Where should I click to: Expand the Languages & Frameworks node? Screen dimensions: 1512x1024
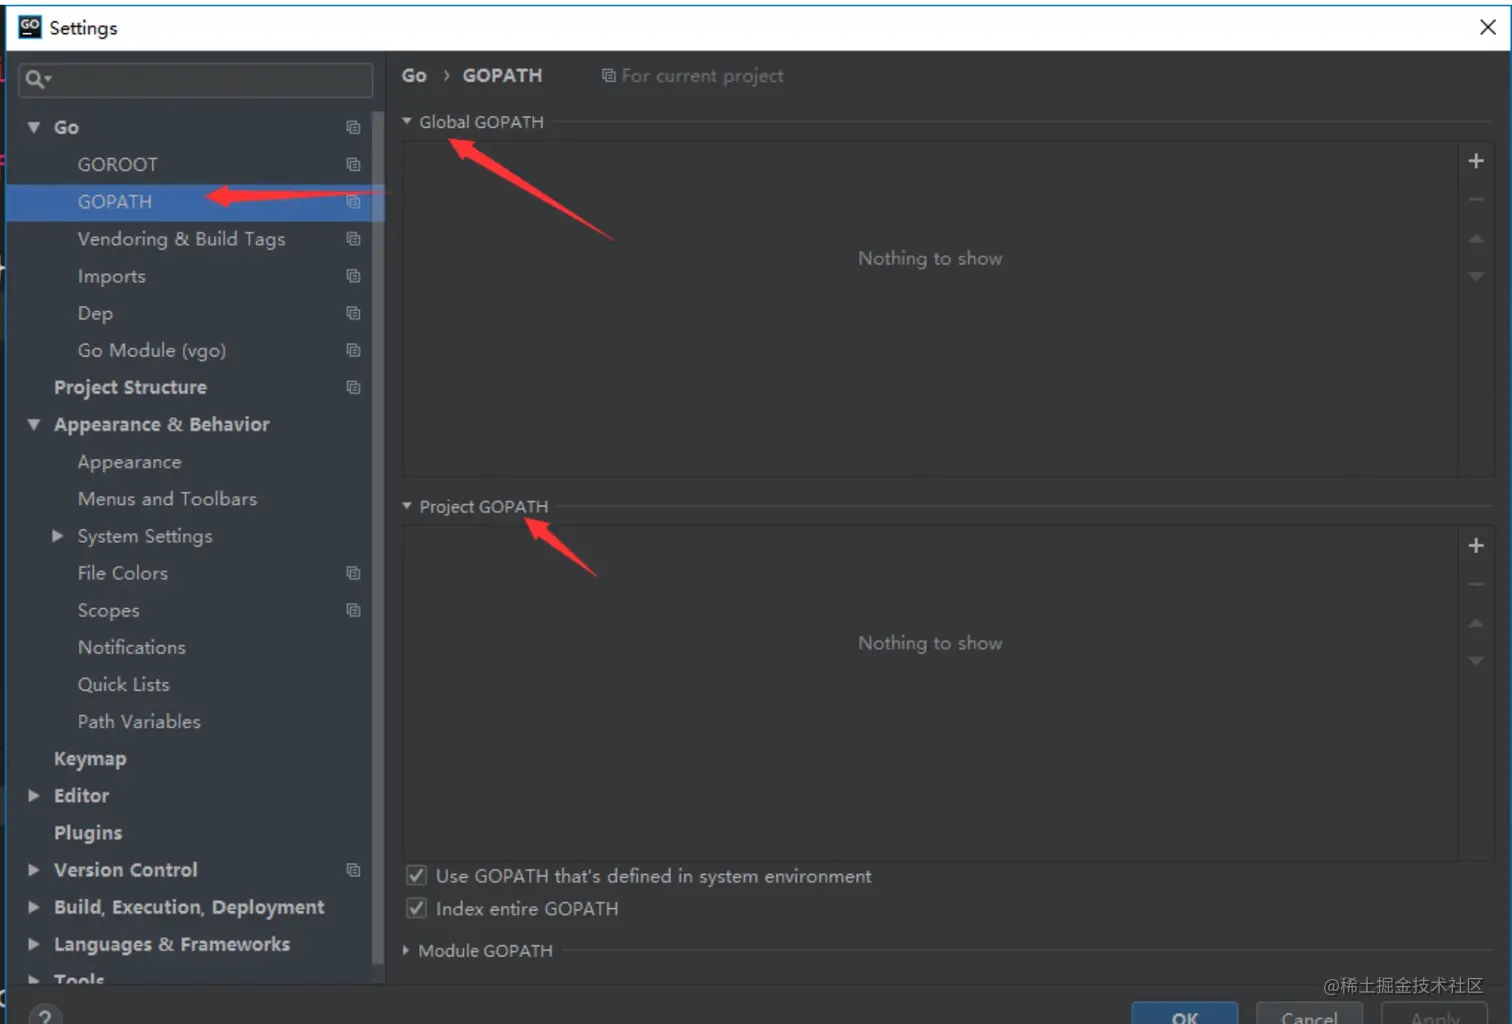[34, 944]
